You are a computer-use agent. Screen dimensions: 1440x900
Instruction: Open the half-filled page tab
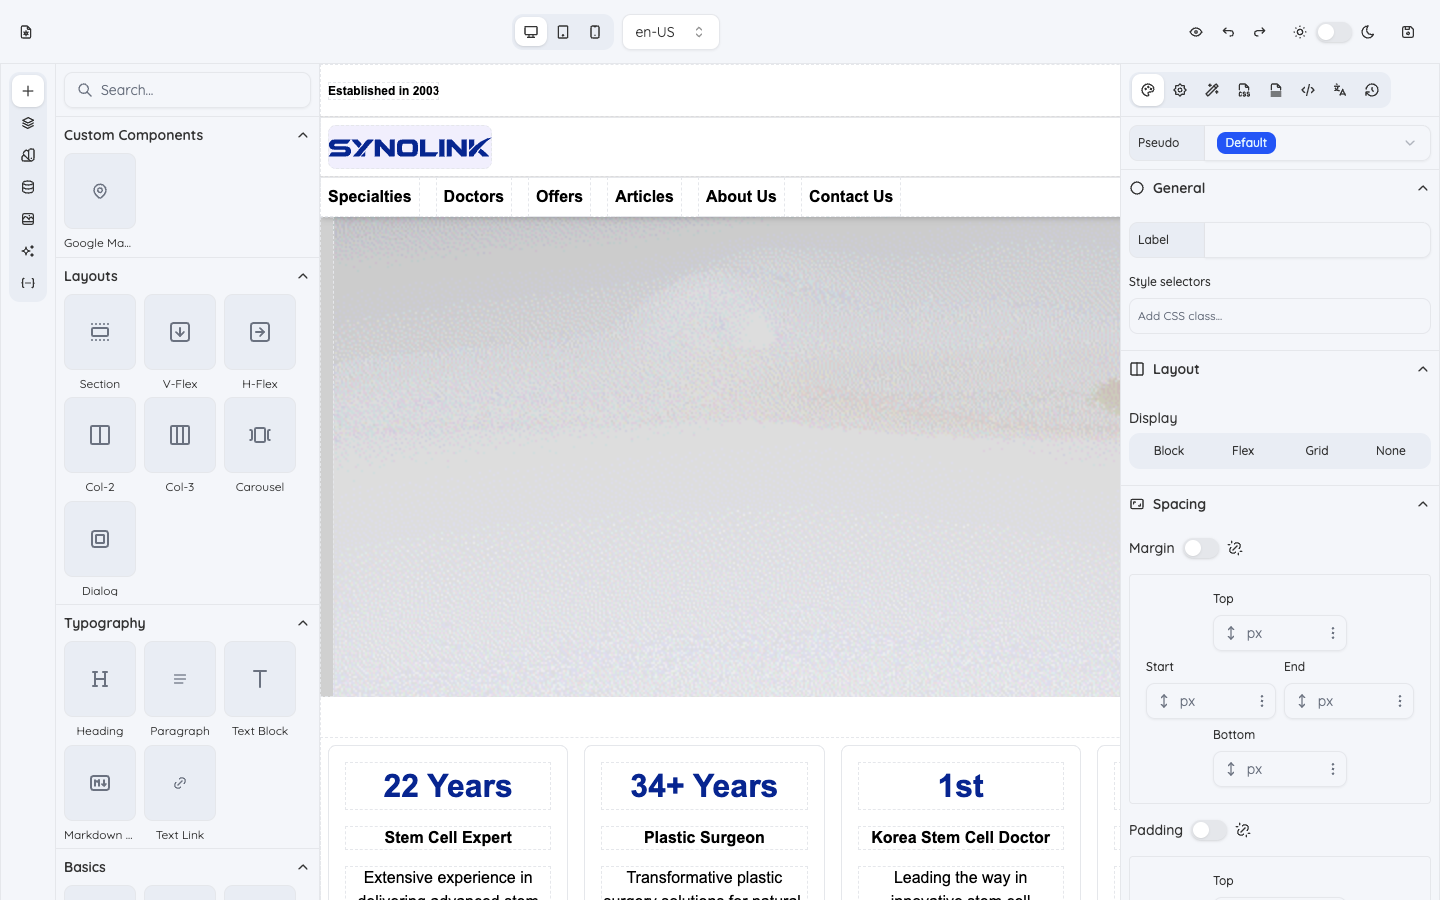[1276, 90]
